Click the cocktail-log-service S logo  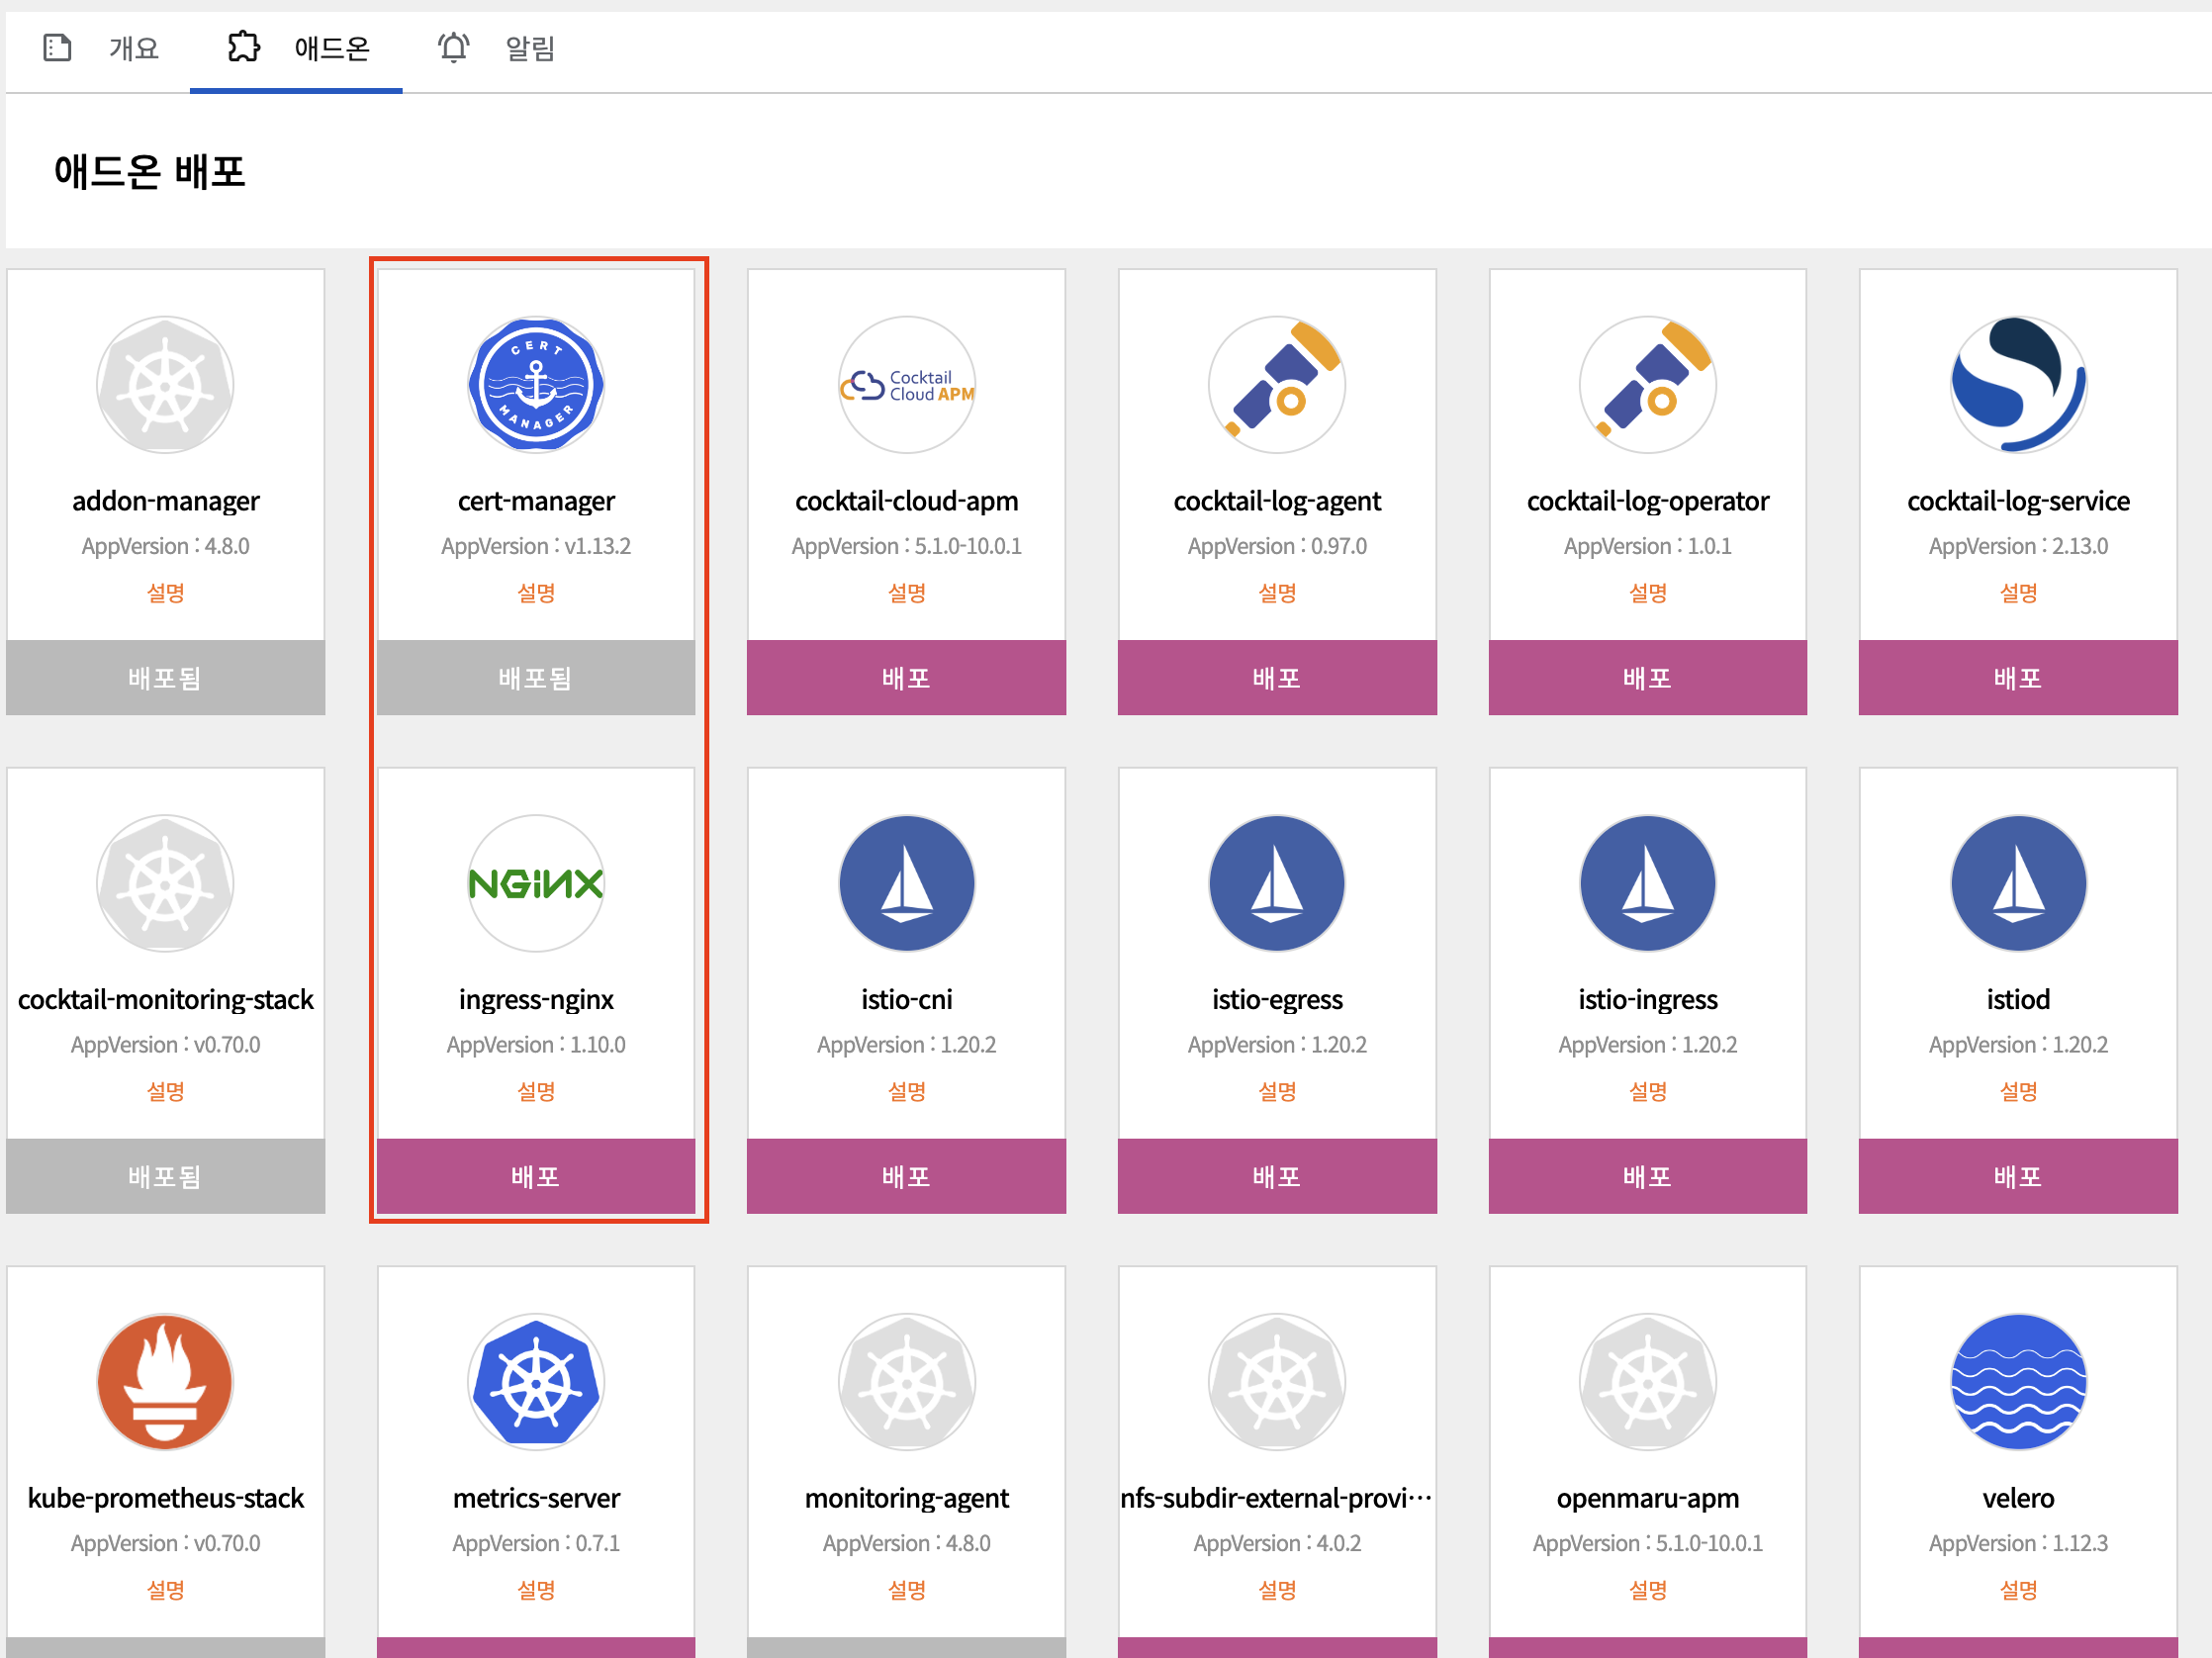(2017, 385)
